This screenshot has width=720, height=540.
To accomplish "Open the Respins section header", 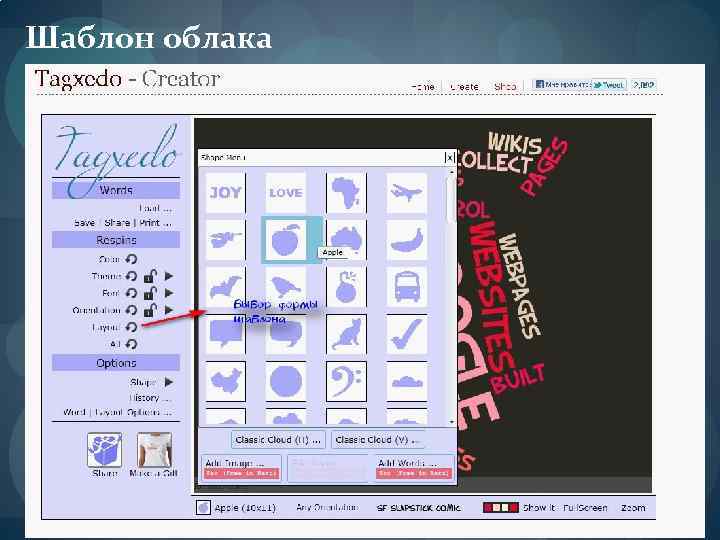I will point(116,240).
